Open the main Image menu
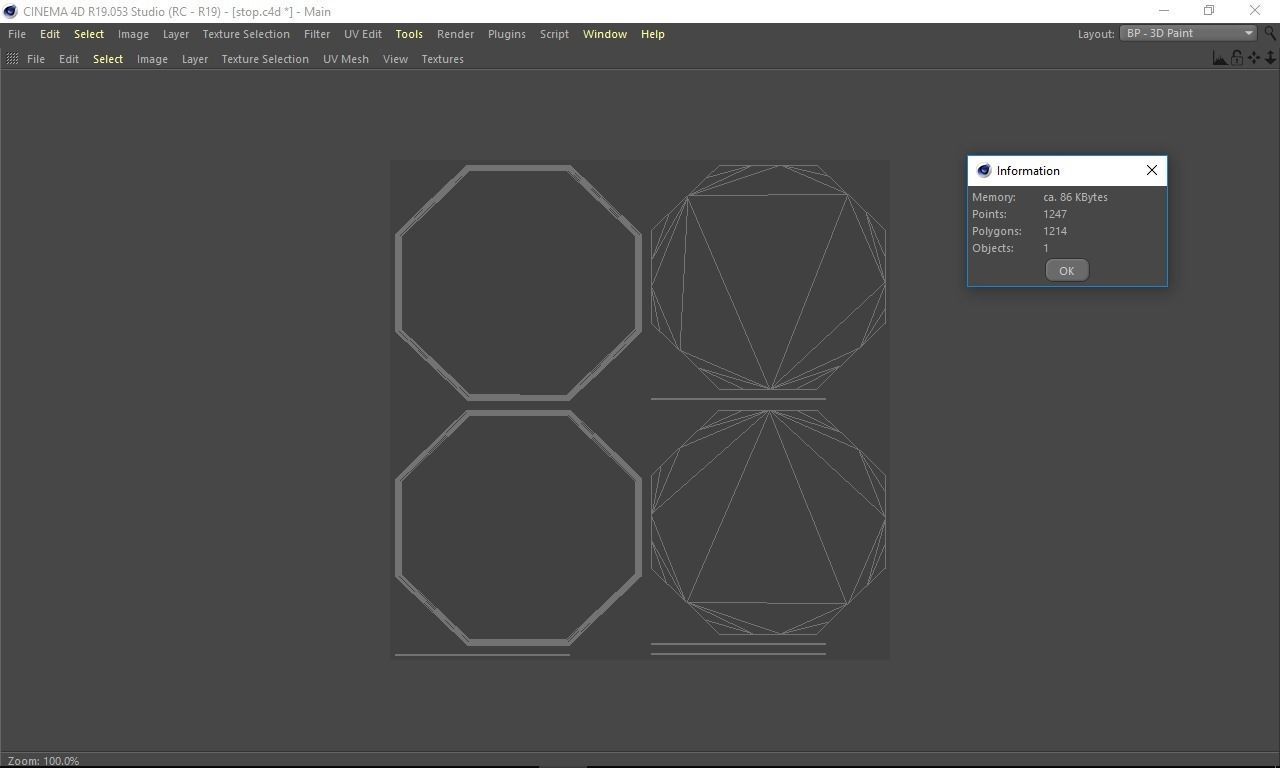 tap(133, 34)
